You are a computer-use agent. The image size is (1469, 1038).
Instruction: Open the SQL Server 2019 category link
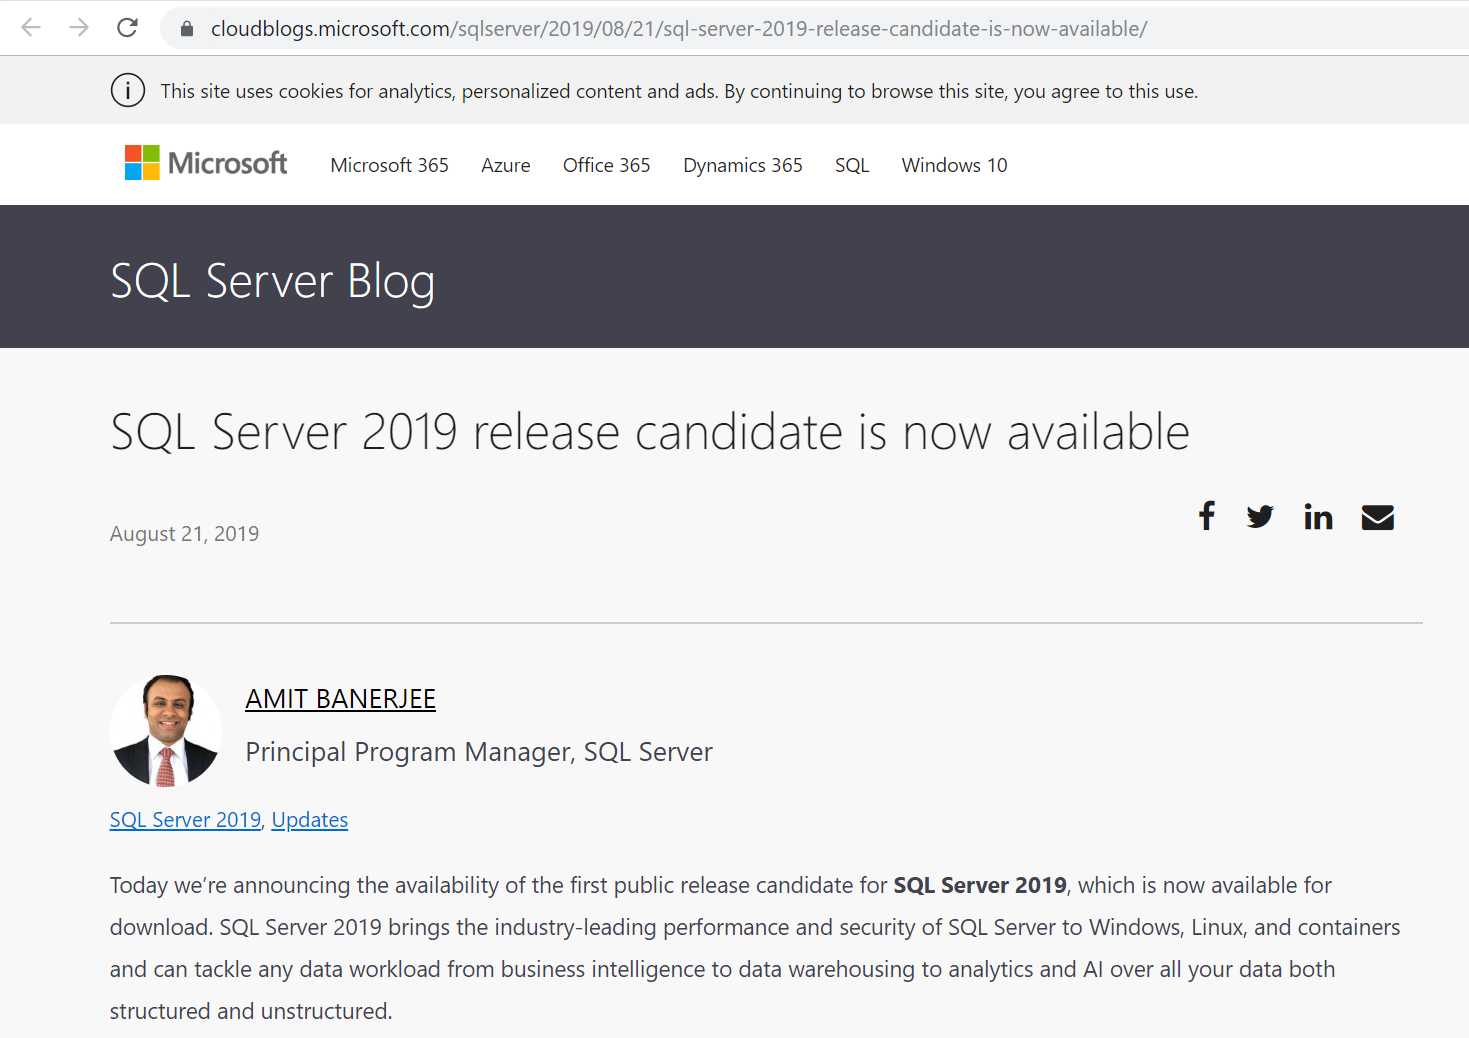pos(185,820)
